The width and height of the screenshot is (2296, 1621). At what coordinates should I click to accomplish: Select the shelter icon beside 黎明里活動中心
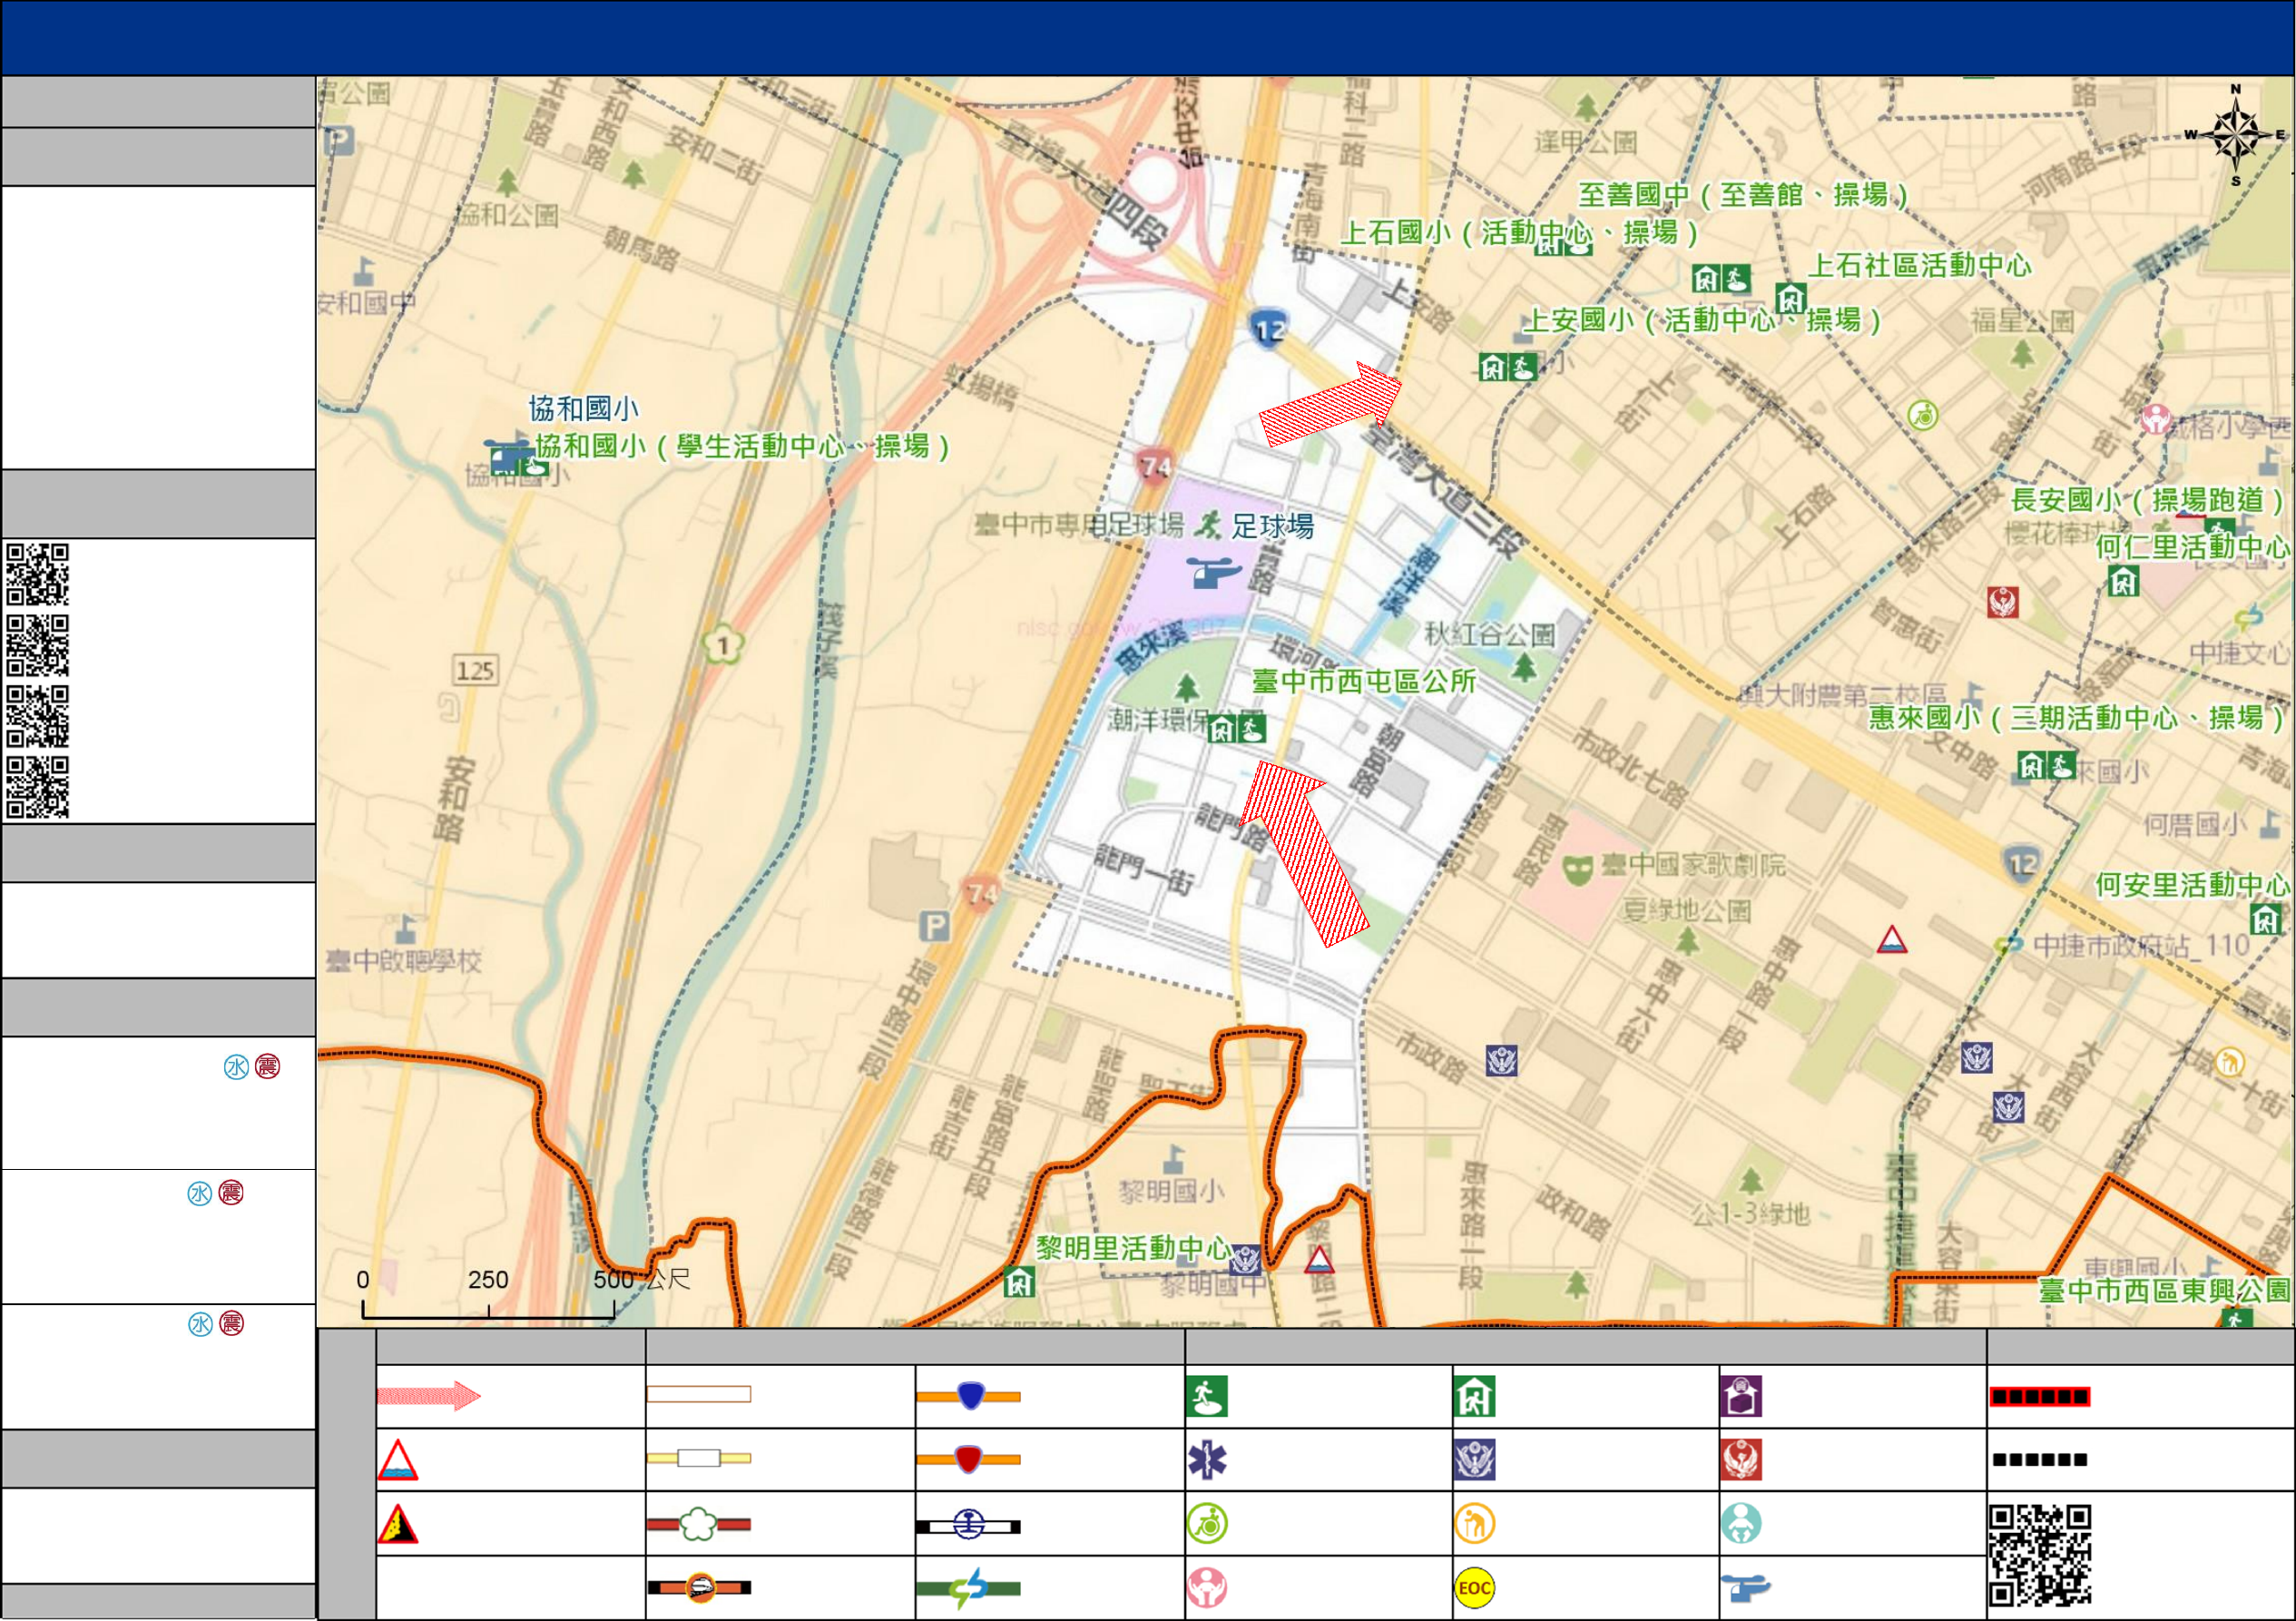1019,1282
